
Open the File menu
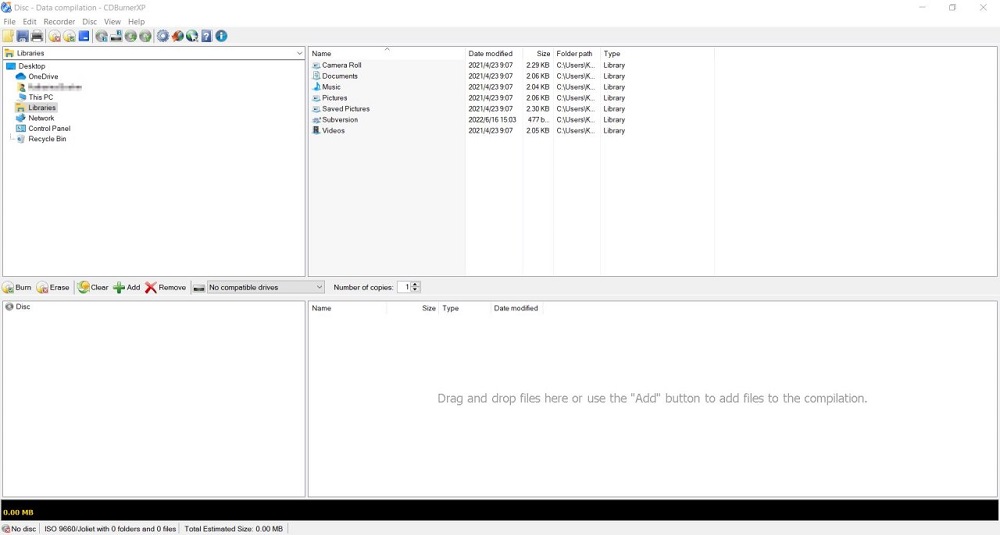point(10,22)
